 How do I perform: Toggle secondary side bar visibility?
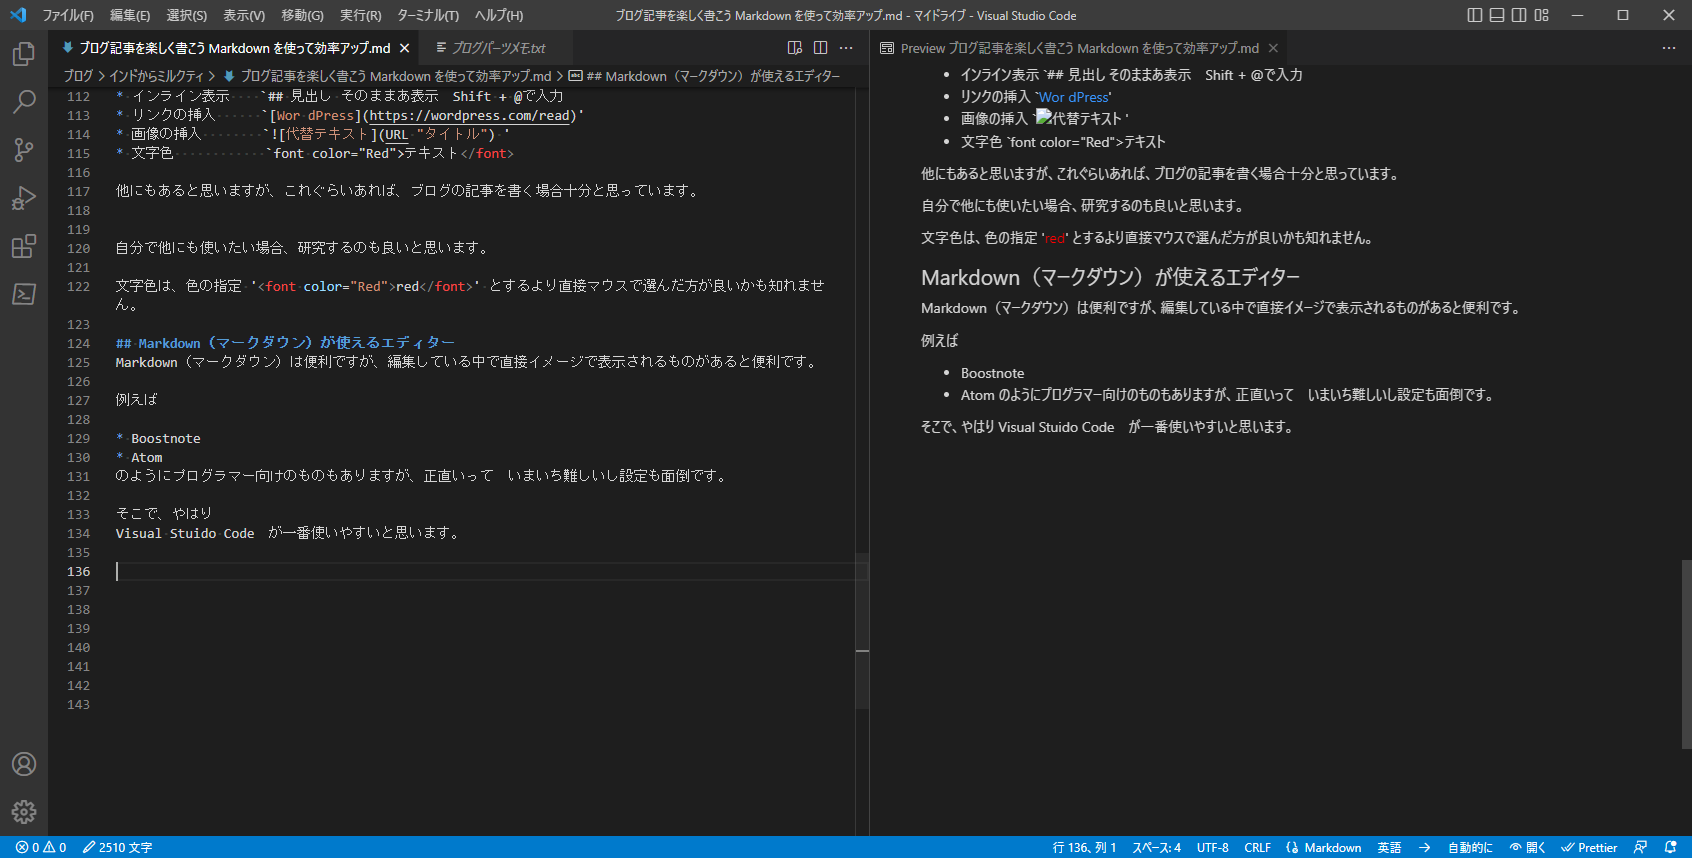pyautogui.click(x=1519, y=15)
